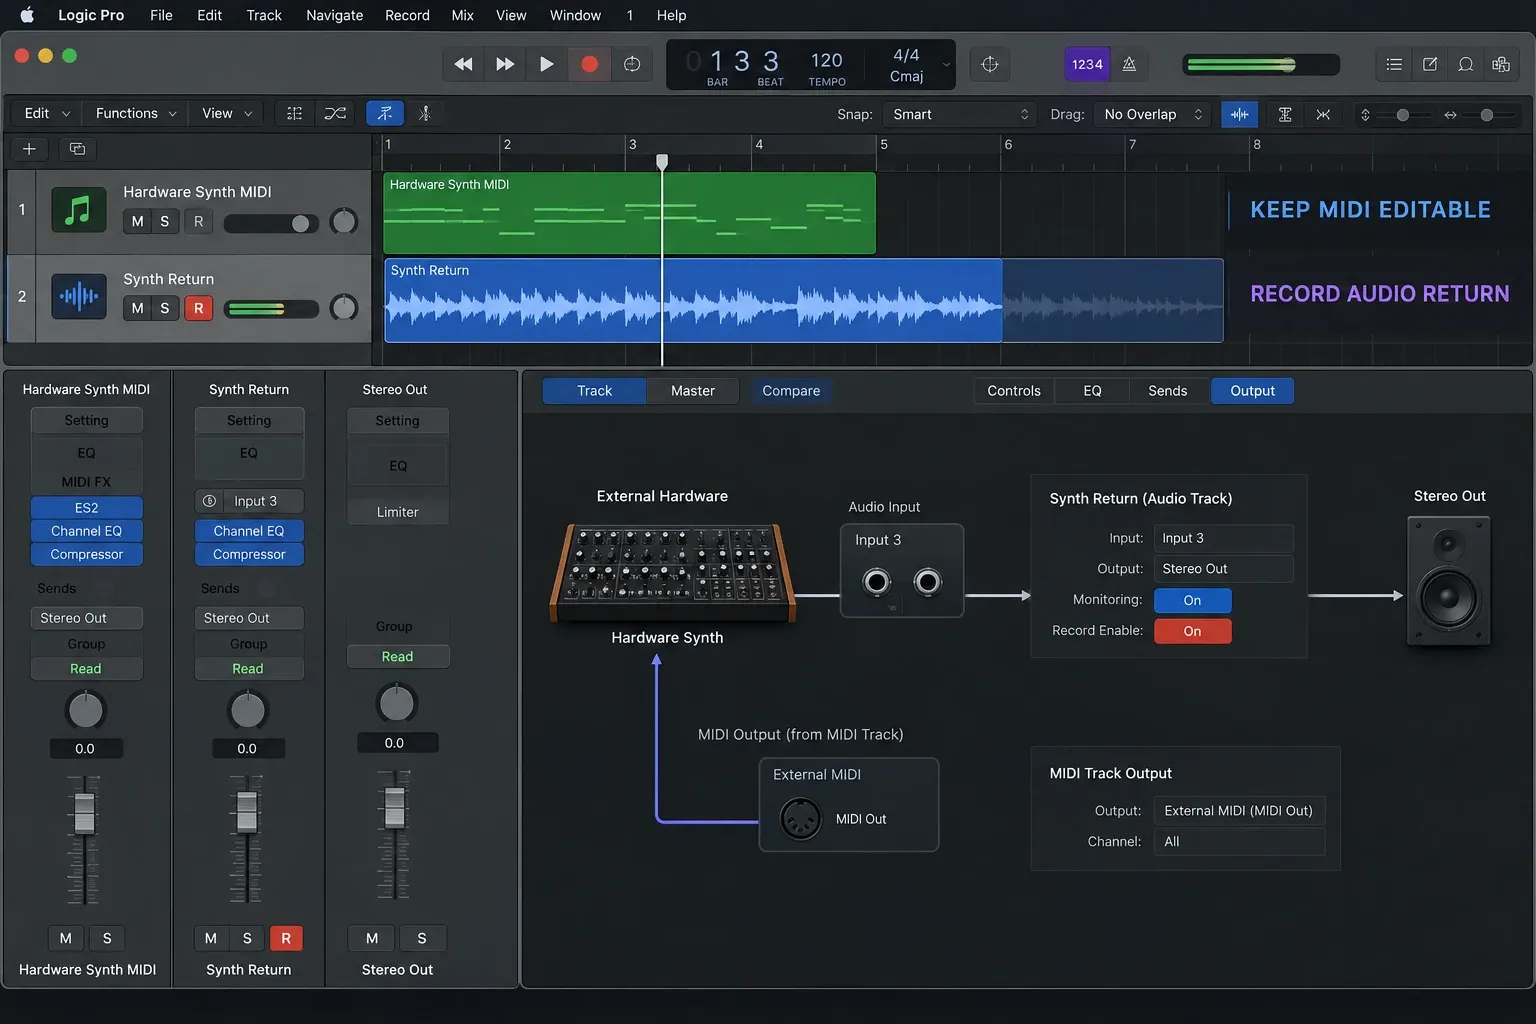Open the View dropdown in tracks toolbar
Viewport: 1536px width, 1024px height.
coord(227,114)
